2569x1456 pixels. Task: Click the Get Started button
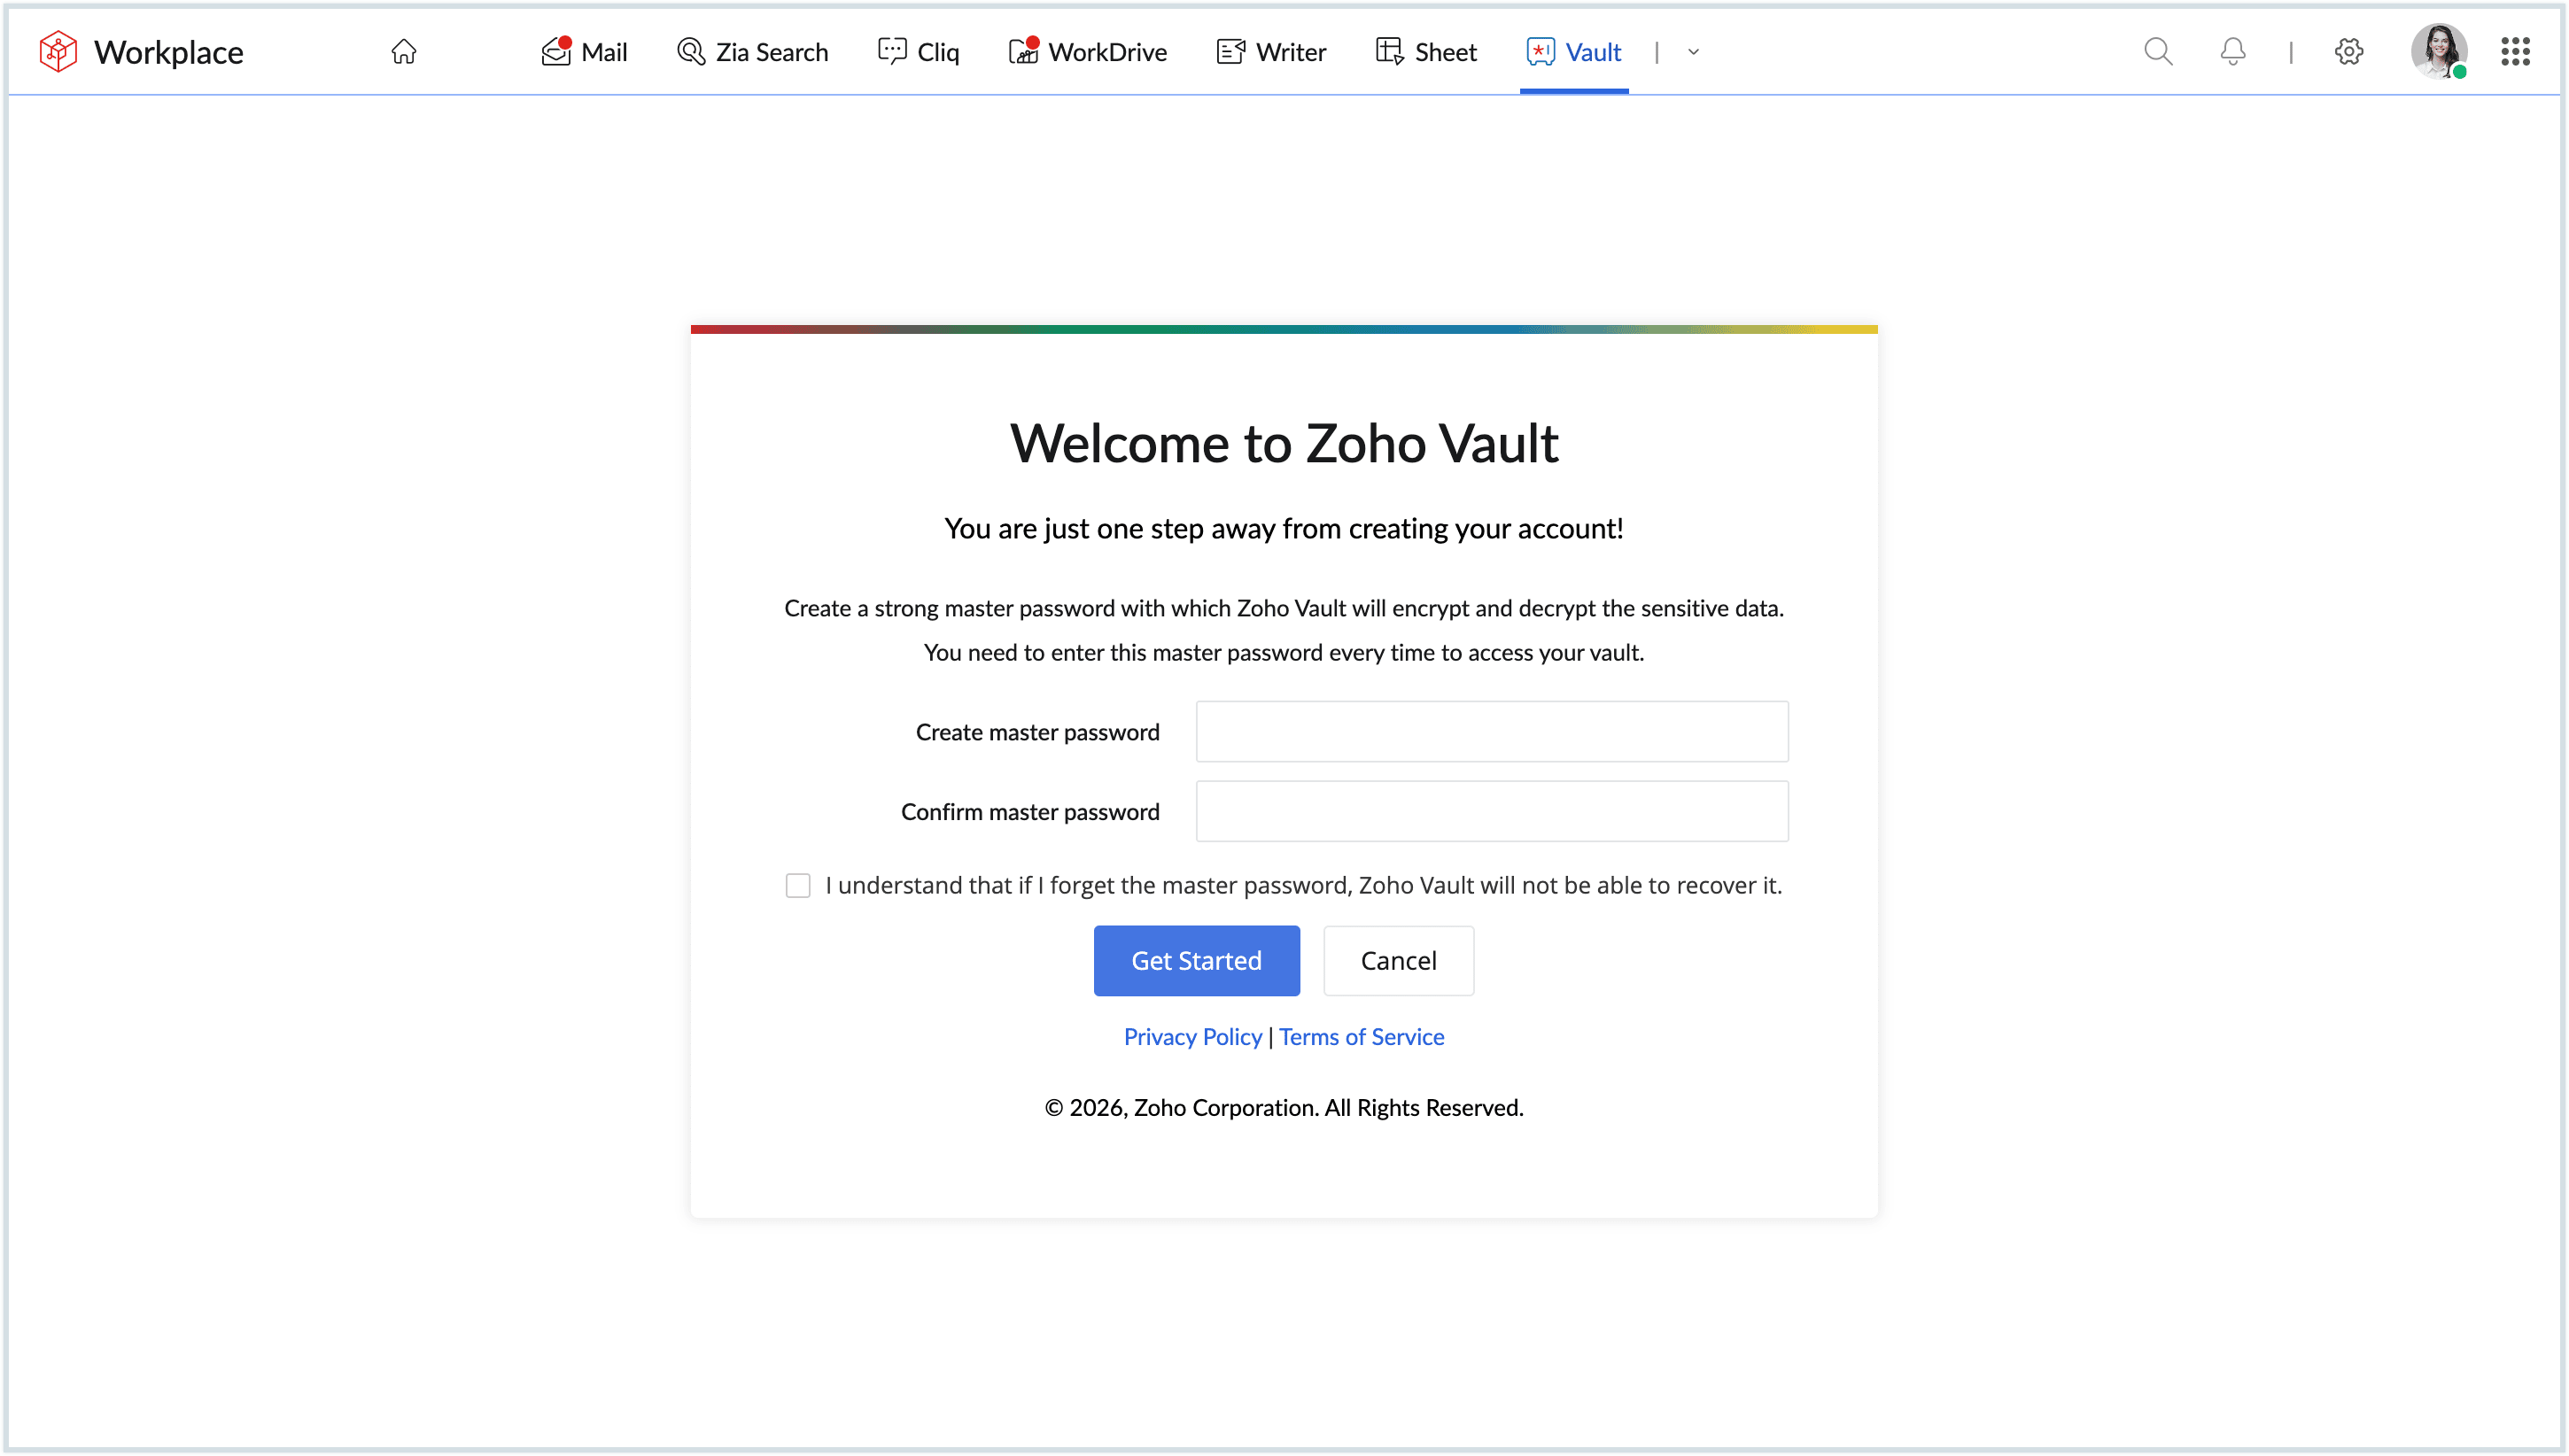tap(1196, 960)
